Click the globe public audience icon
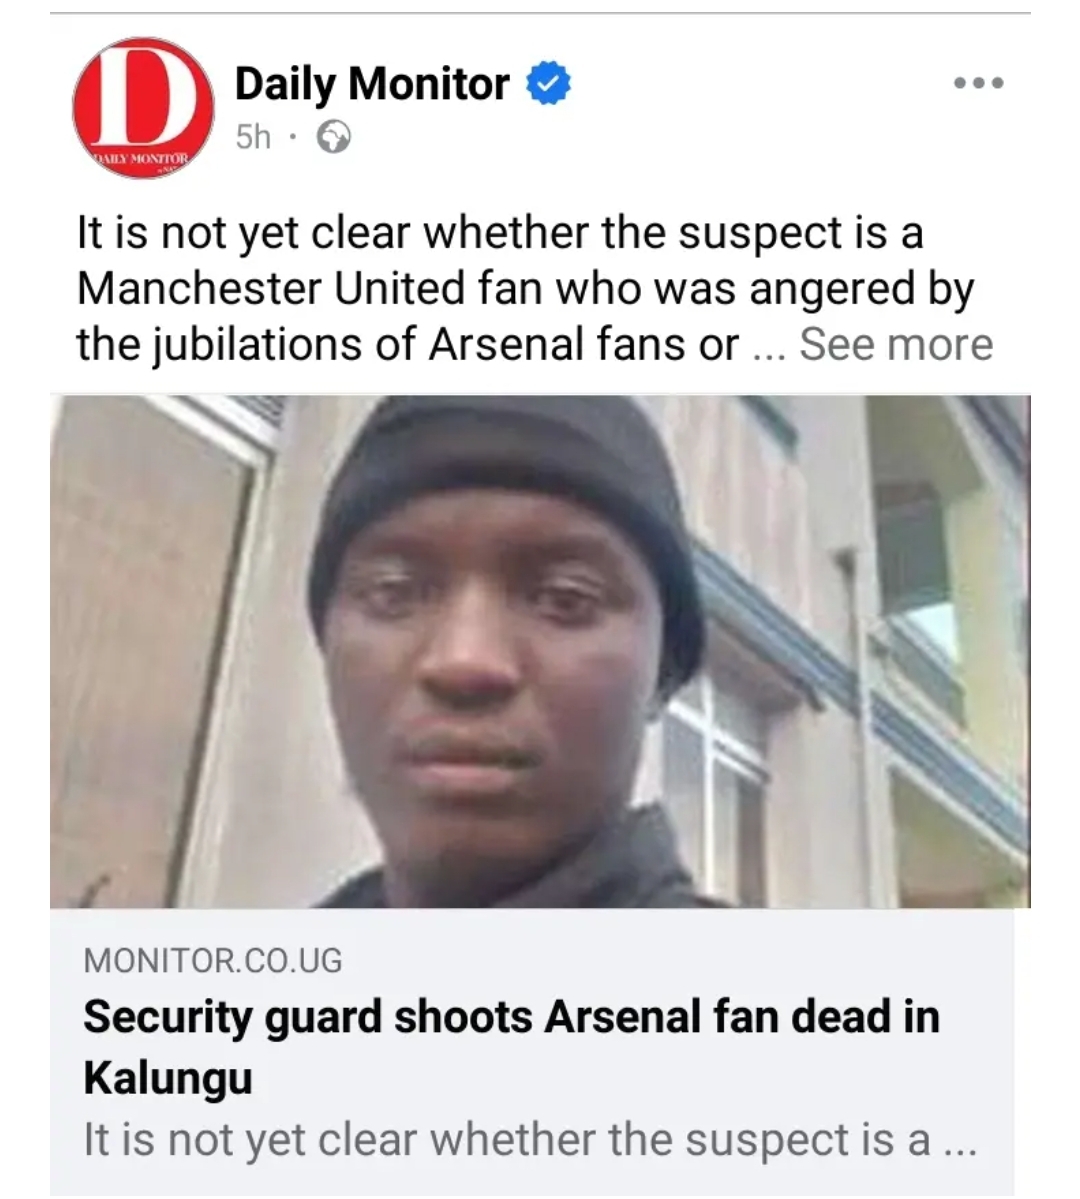1080x1199 pixels. 334,136
